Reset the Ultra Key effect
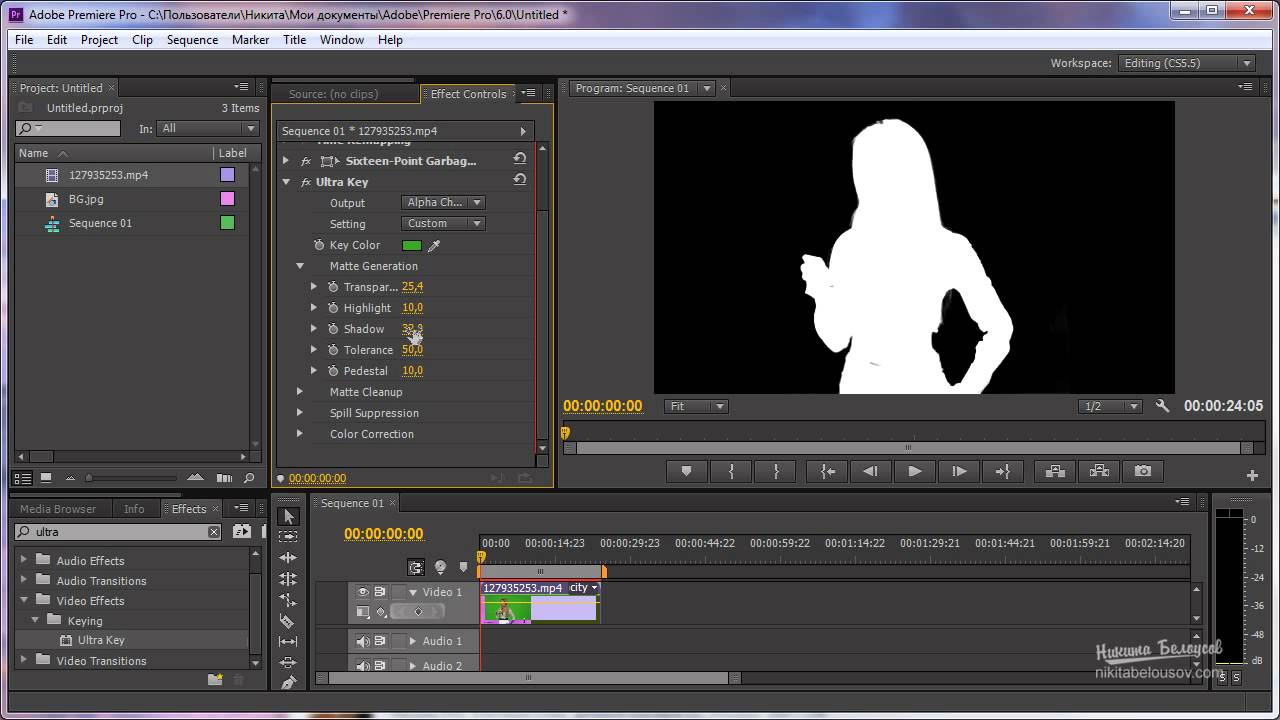The width and height of the screenshot is (1280, 720). click(x=520, y=181)
